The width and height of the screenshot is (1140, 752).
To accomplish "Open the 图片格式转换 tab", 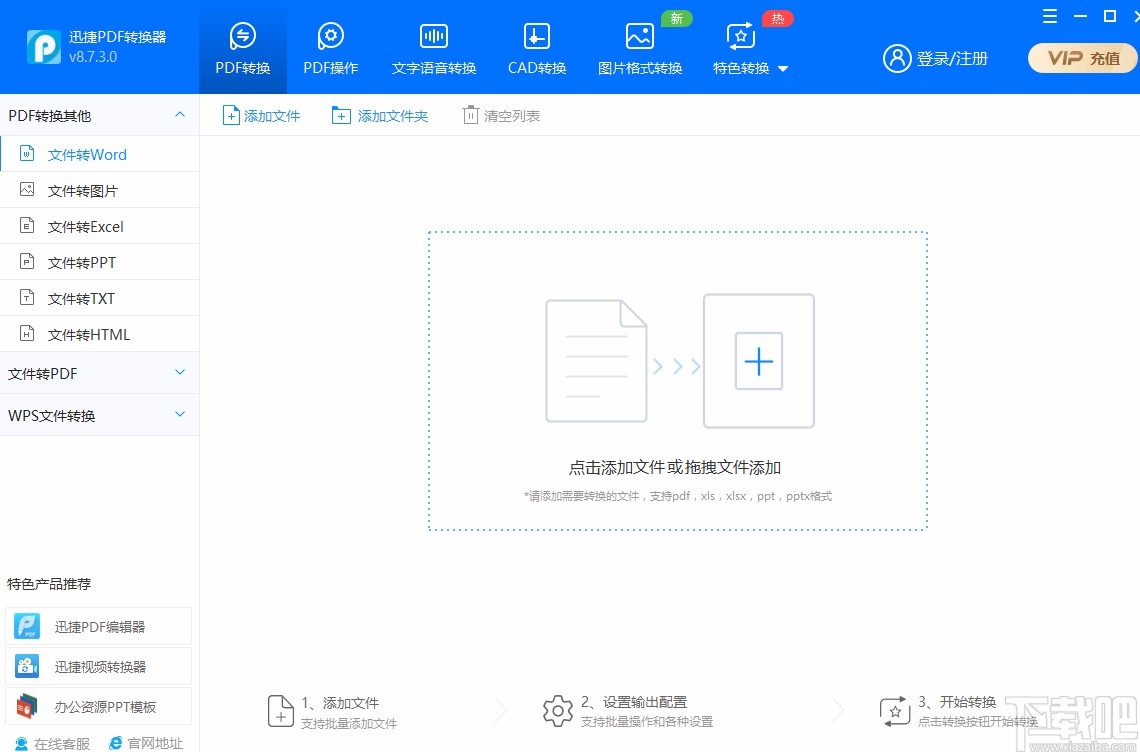I will point(640,48).
